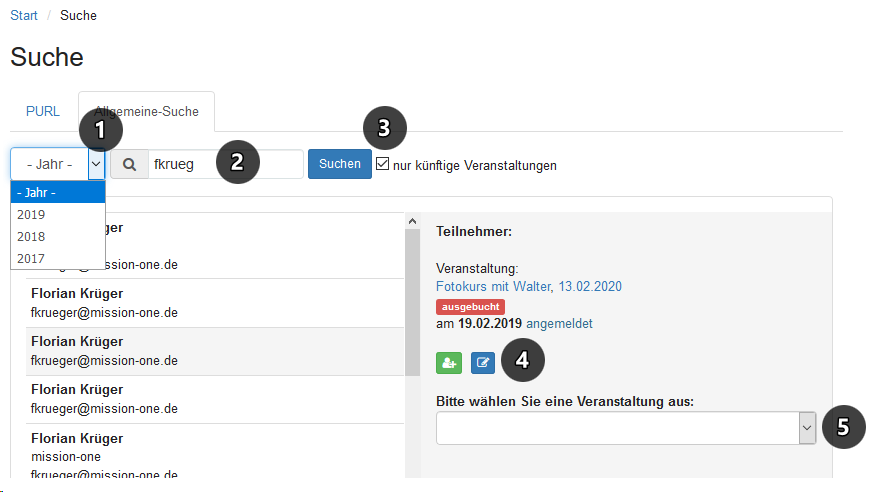Click the 'angemeldet' status link

click(x=559, y=324)
